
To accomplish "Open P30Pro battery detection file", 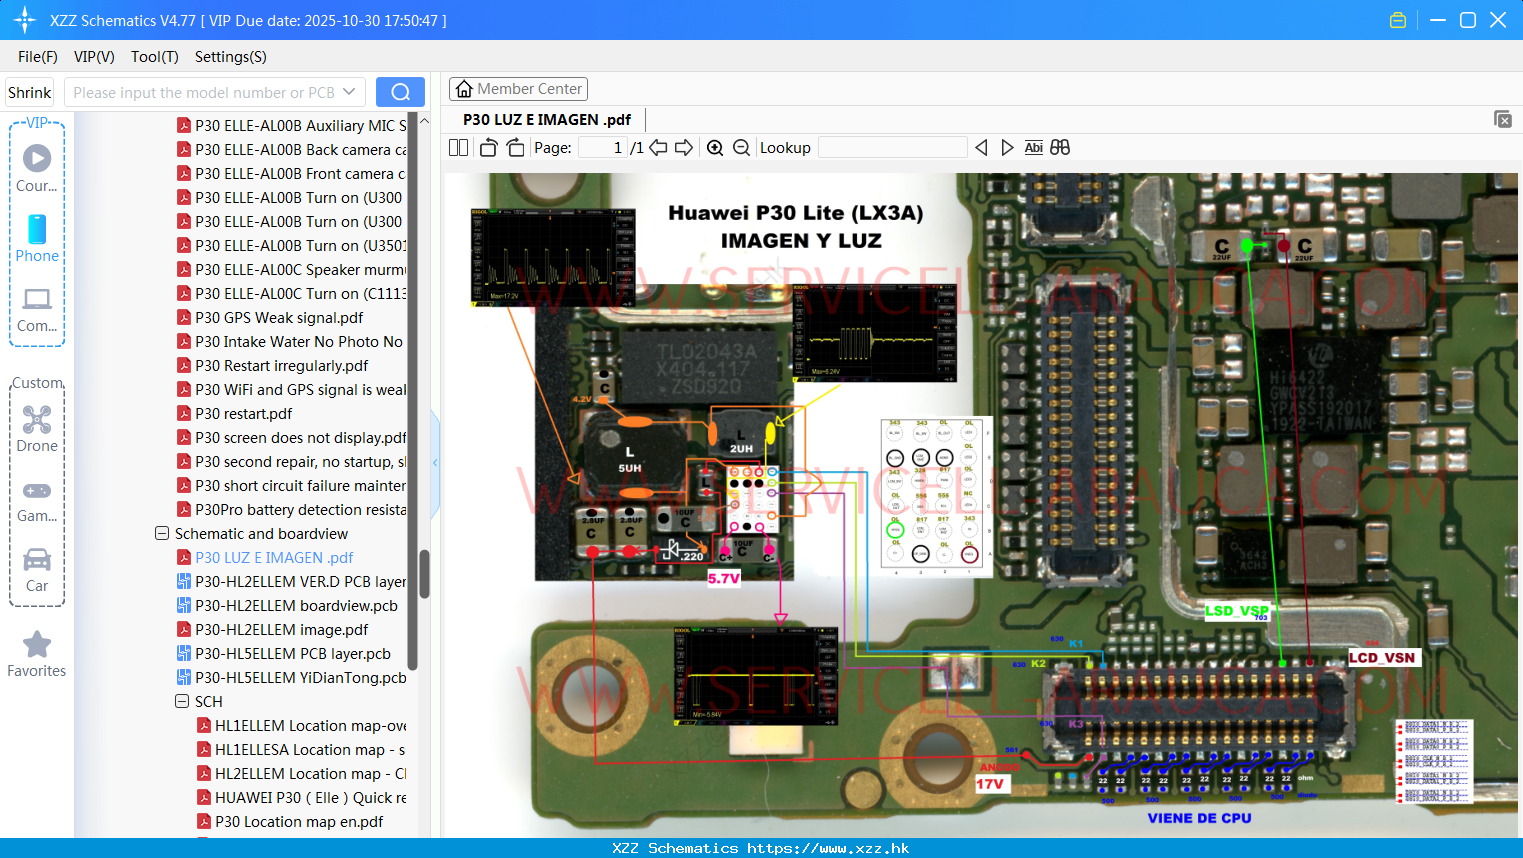I will click(291, 509).
